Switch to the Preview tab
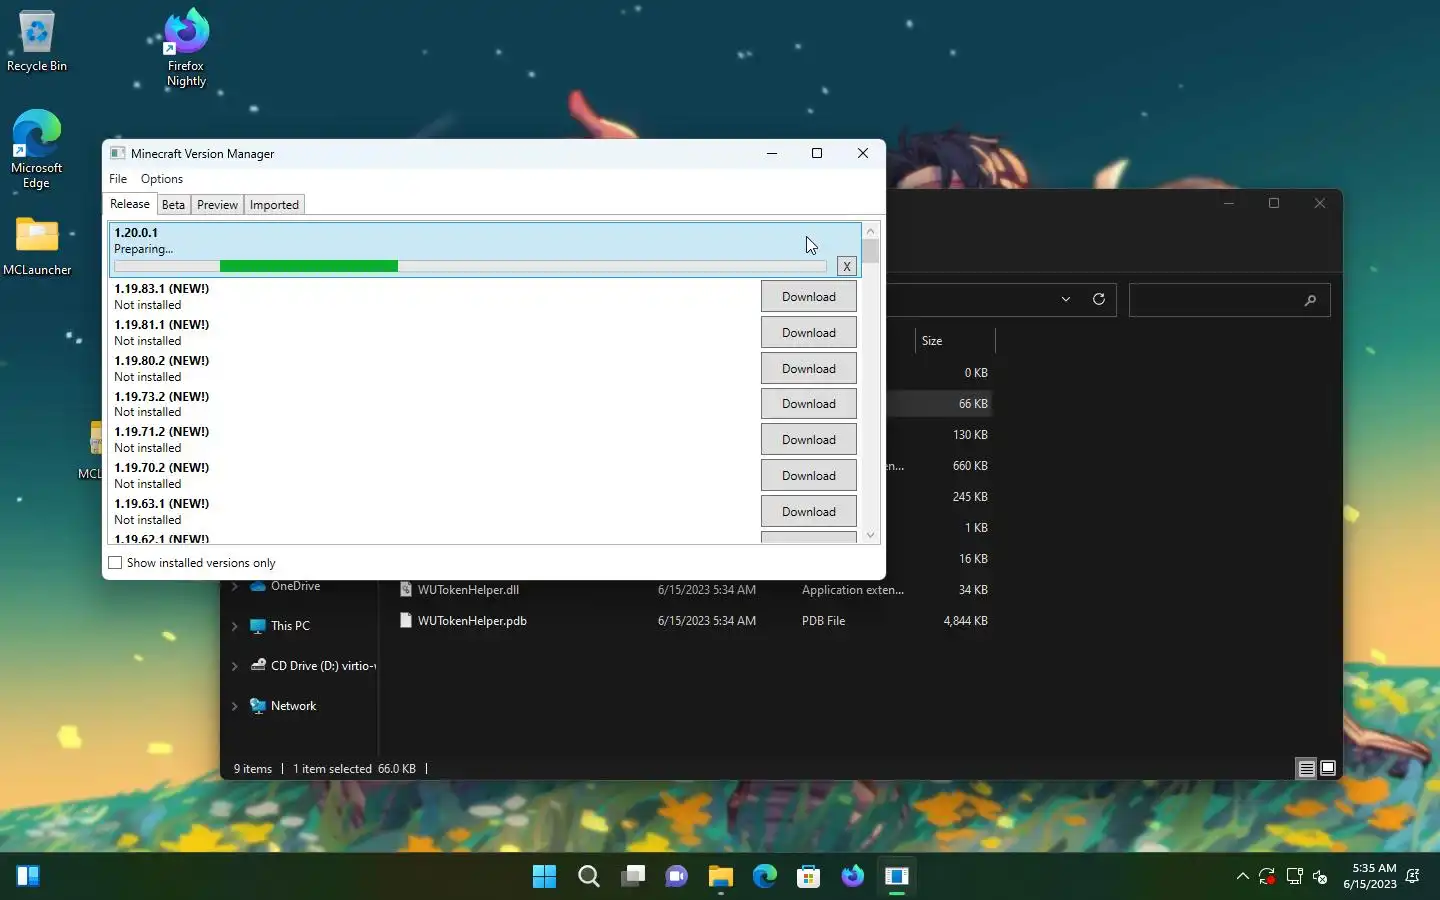Viewport: 1440px width, 900px height. click(x=217, y=205)
